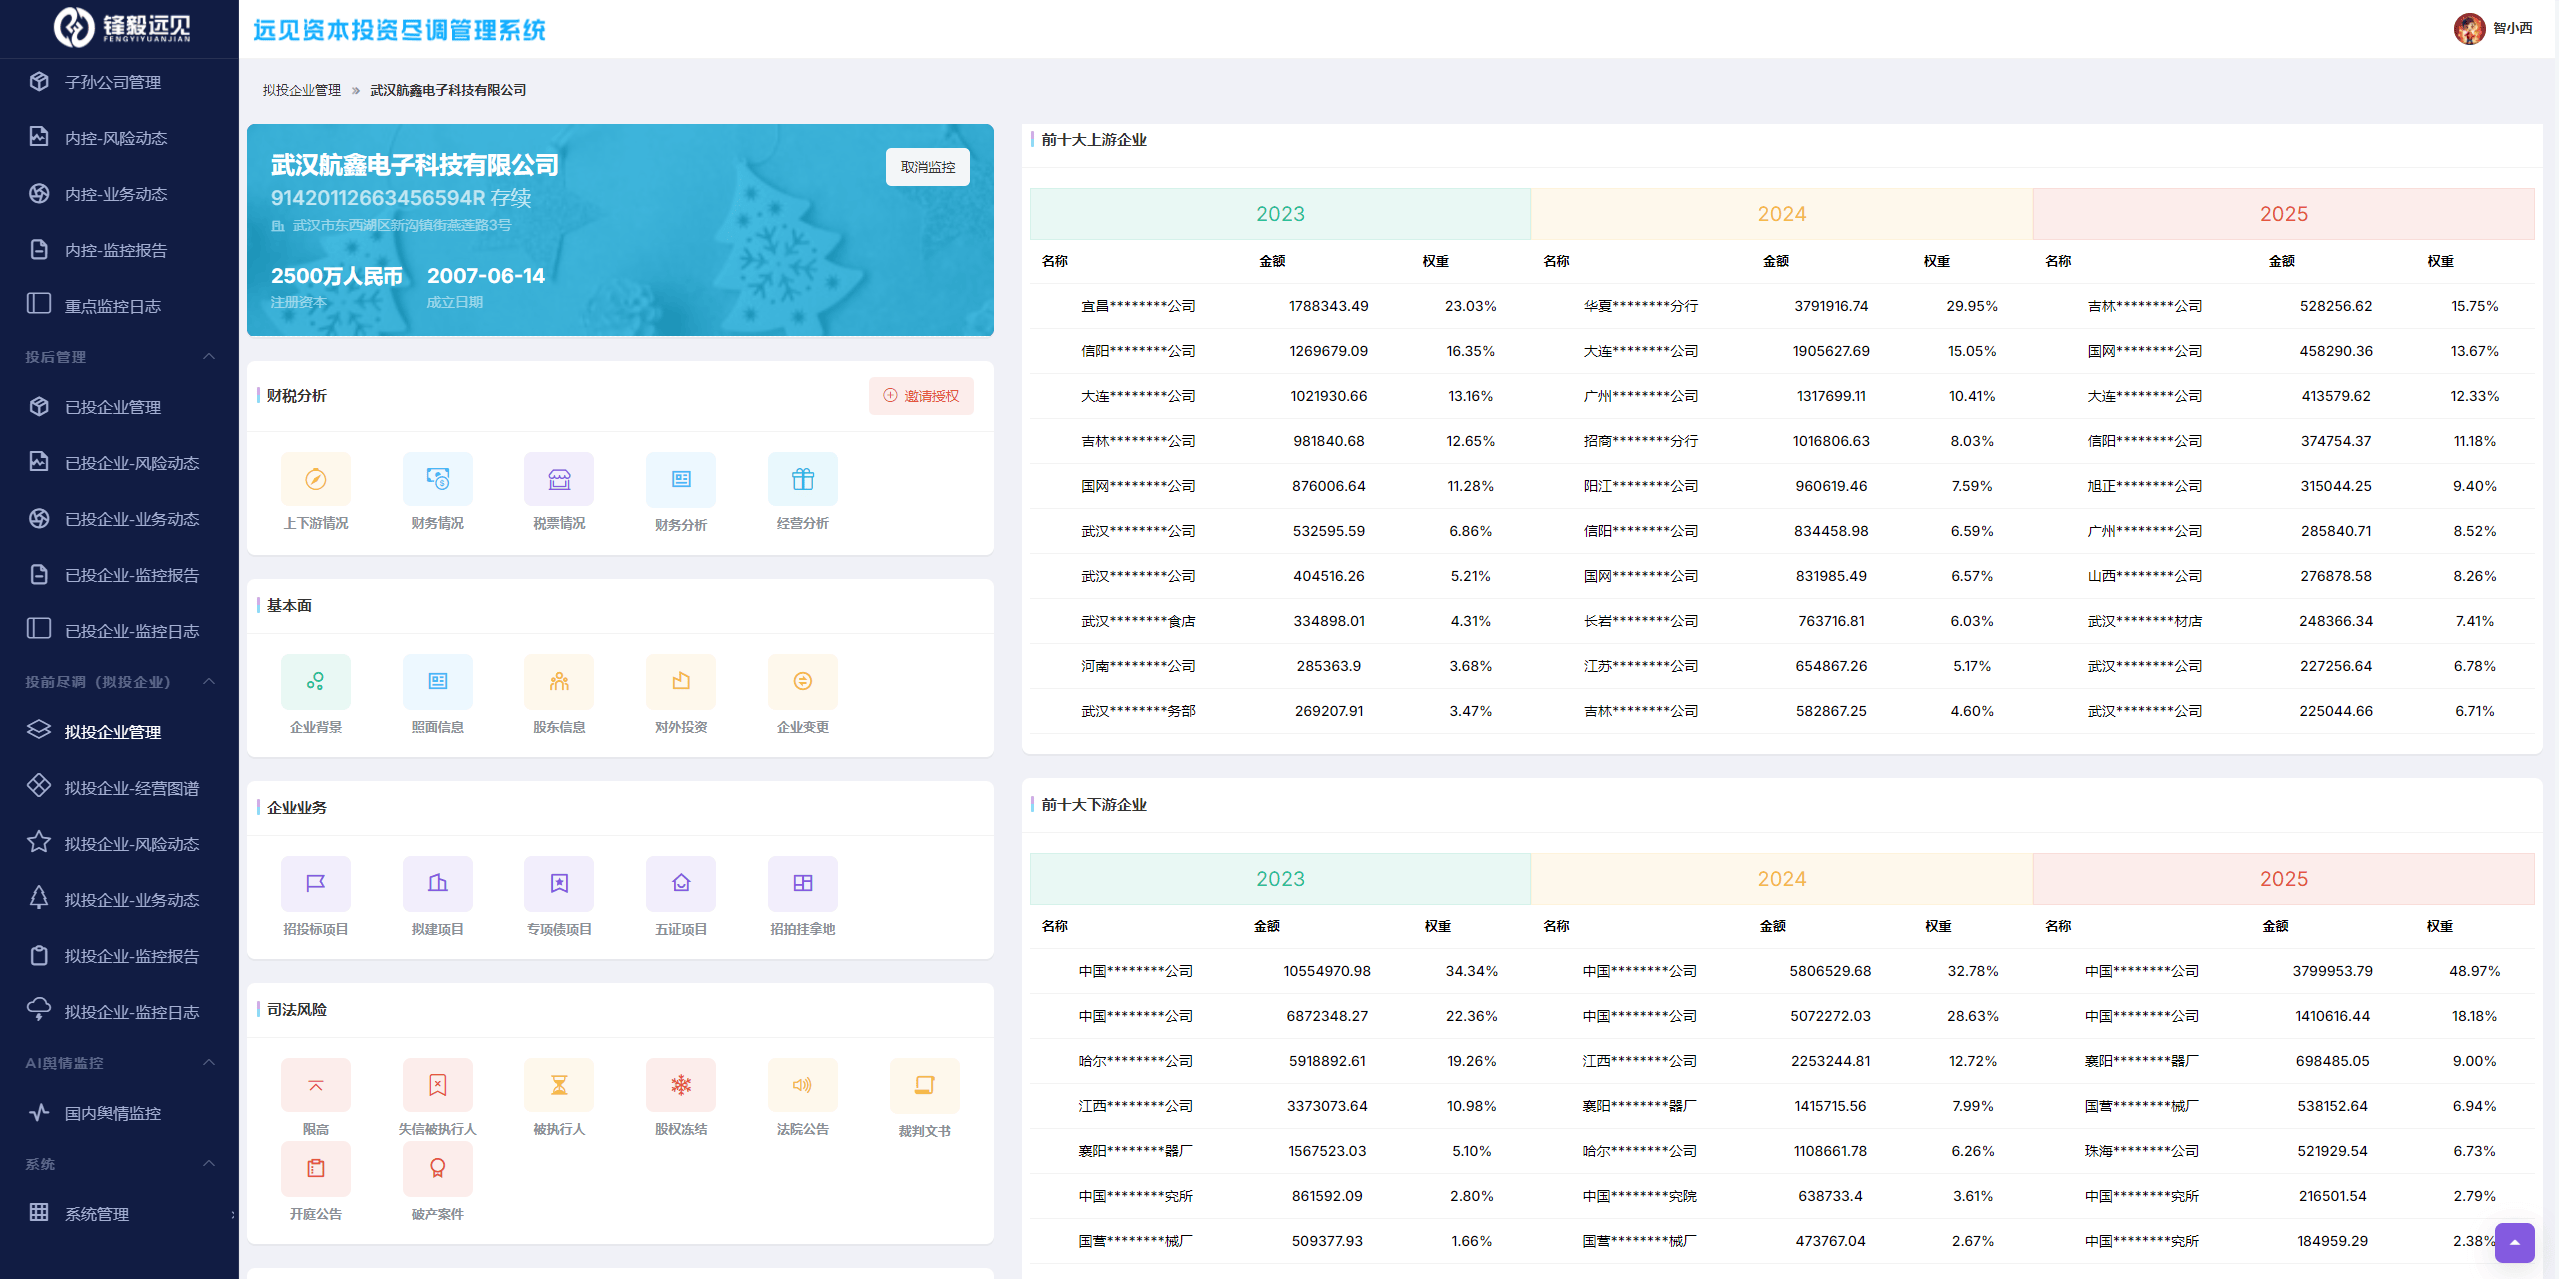Select the 股东信息 icon in 基本面
The height and width of the screenshot is (1279, 2559).
coord(558,682)
